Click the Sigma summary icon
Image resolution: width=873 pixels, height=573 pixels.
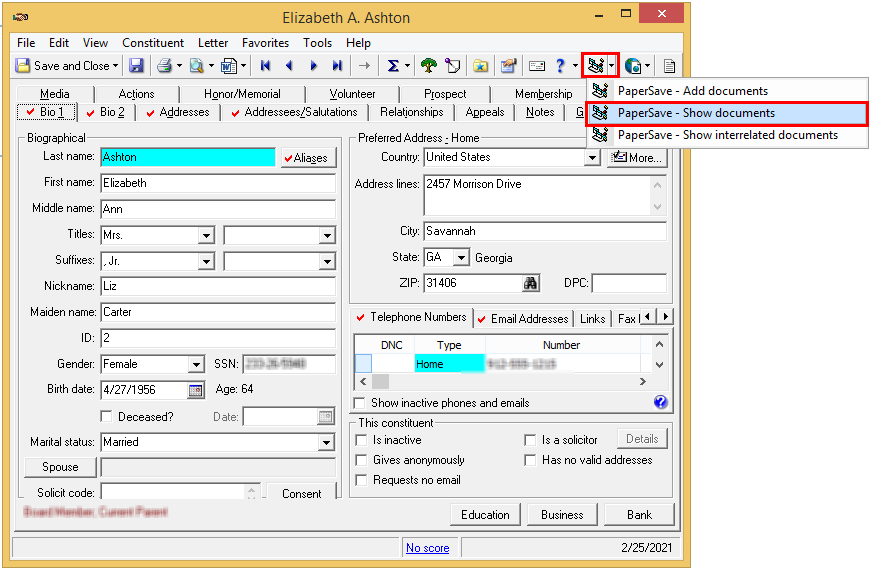393,66
